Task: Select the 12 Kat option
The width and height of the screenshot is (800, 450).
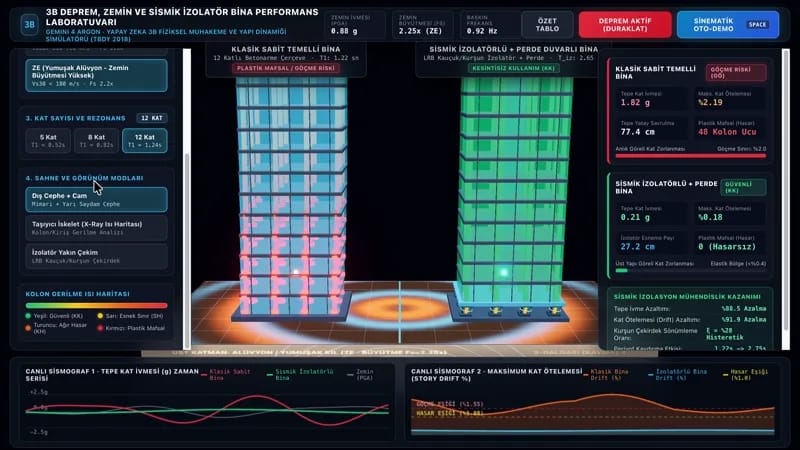Action: point(144,140)
